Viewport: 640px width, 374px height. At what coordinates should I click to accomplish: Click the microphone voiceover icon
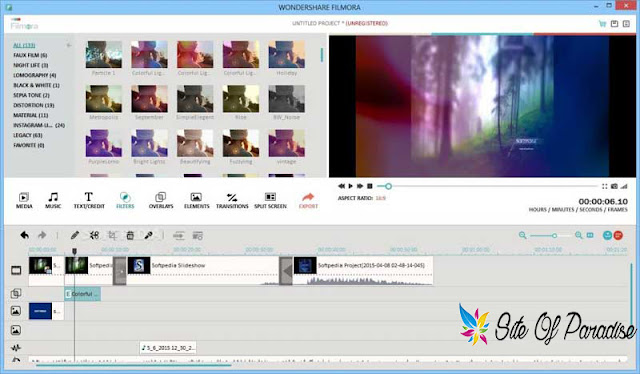(x=149, y=235)
